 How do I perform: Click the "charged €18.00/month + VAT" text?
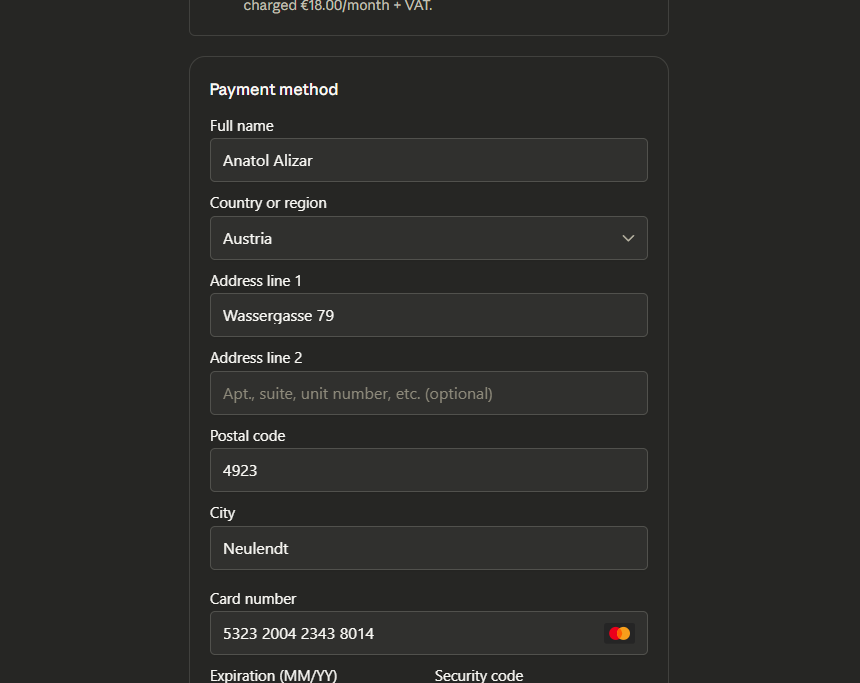coord(338,6)
